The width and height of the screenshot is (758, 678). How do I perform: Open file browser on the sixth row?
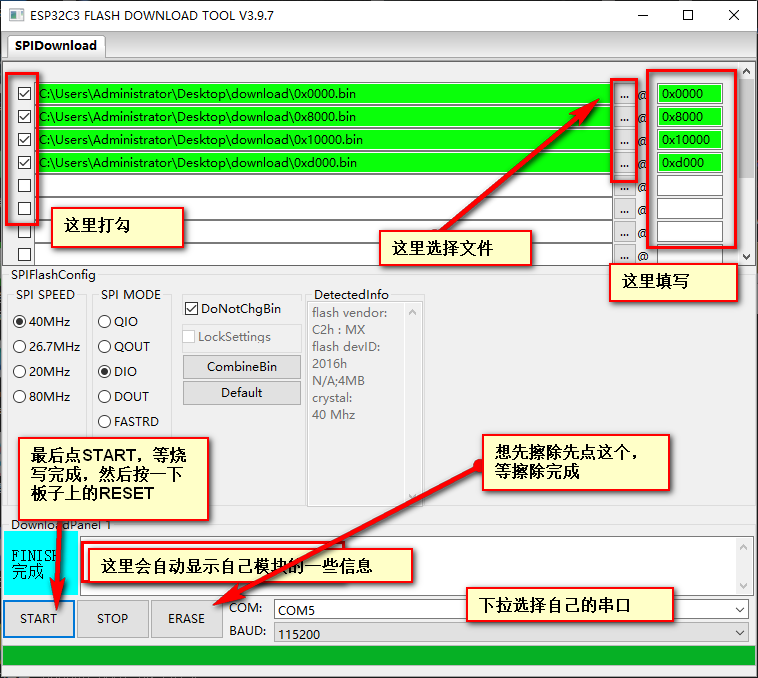coord(624,209)
